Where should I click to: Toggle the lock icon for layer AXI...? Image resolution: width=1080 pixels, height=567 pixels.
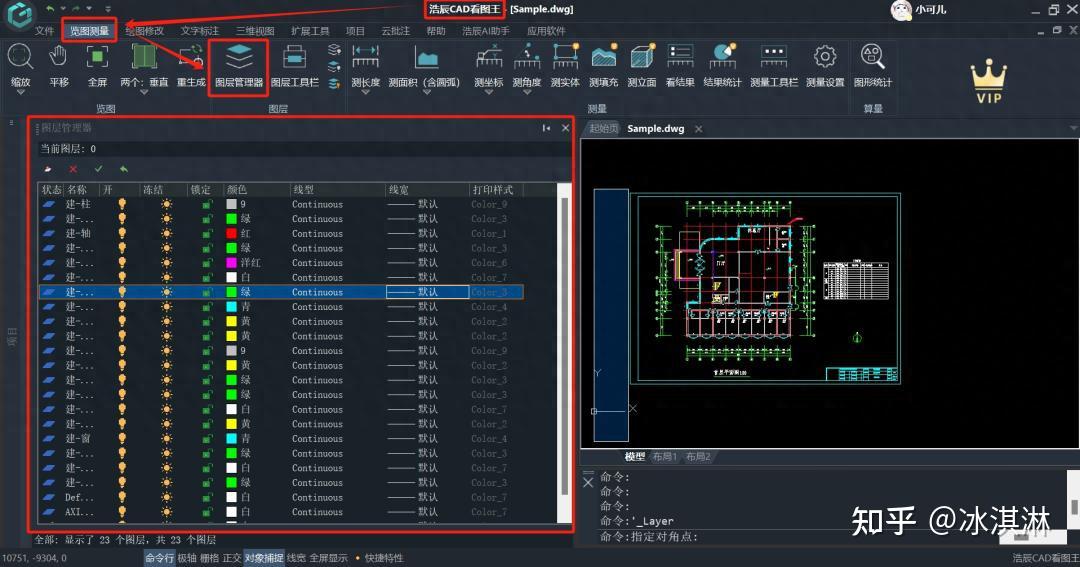207,511
